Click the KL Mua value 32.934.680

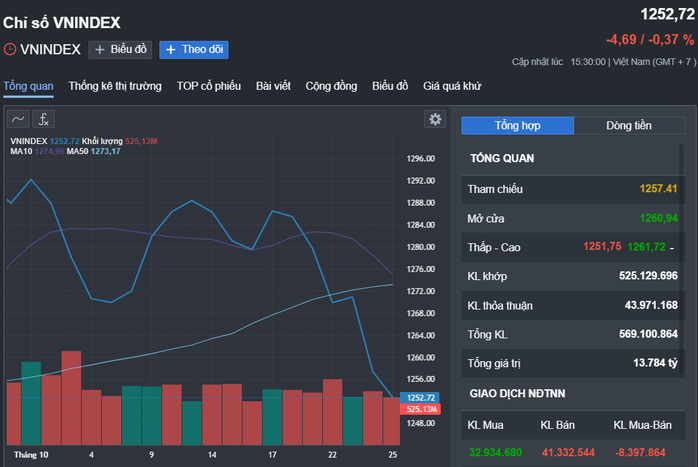(495, 453)
